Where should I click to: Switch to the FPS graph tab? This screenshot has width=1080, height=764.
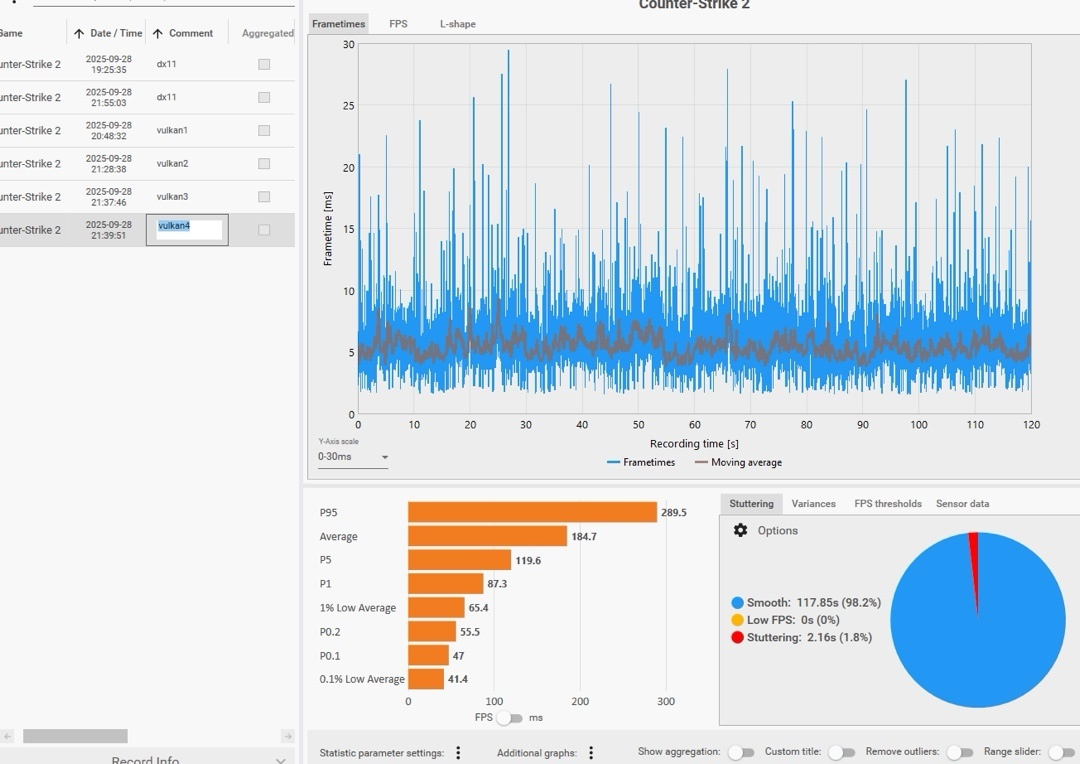click(398, 23)
